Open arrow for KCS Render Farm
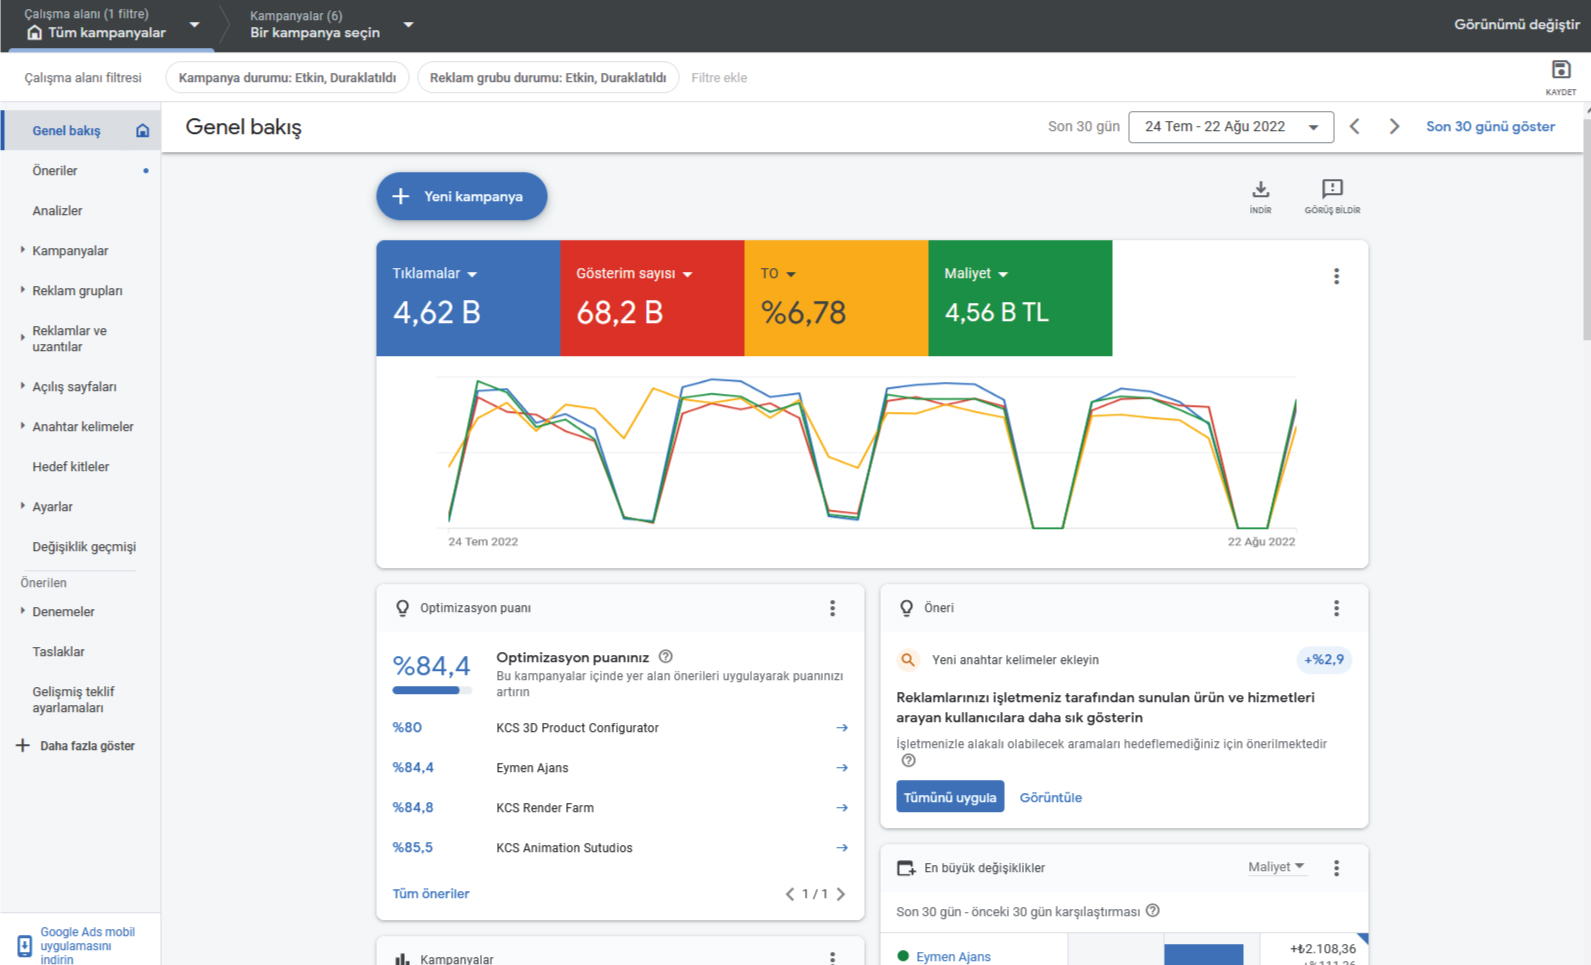1591x965 pixels. pos(842,808)
